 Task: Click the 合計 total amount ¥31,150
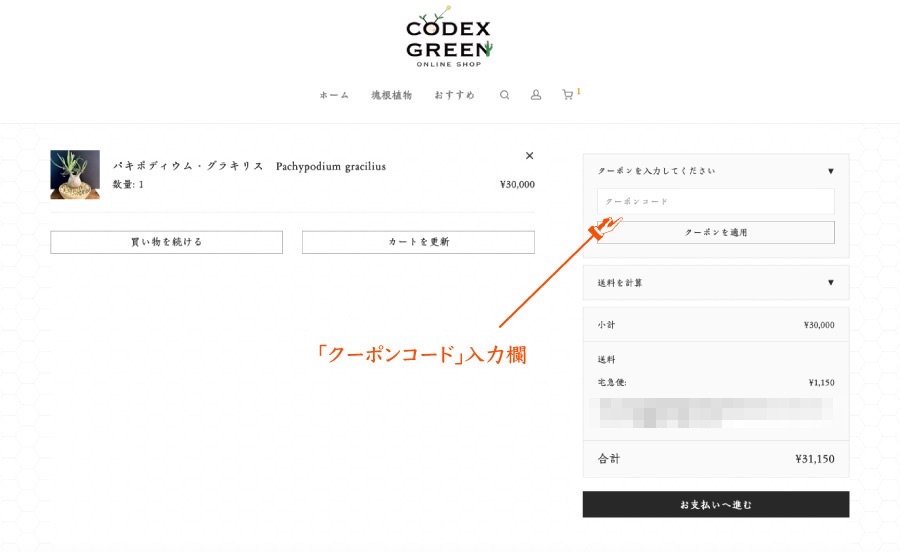point(814,459)
